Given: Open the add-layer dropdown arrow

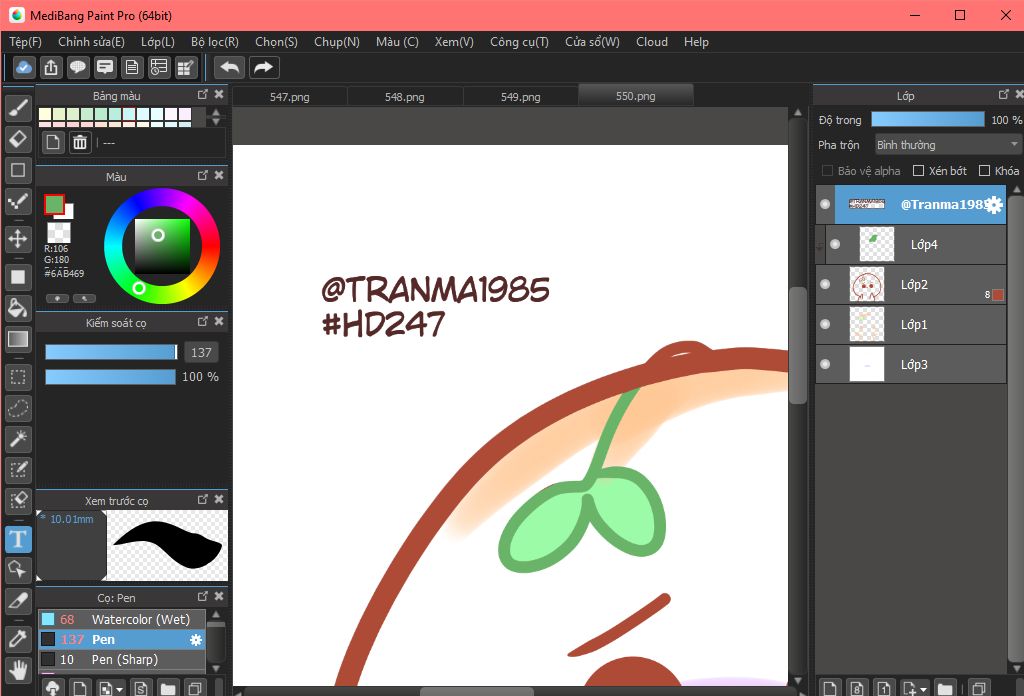Looking at the screenshot, I should click(x=923, y=689).
